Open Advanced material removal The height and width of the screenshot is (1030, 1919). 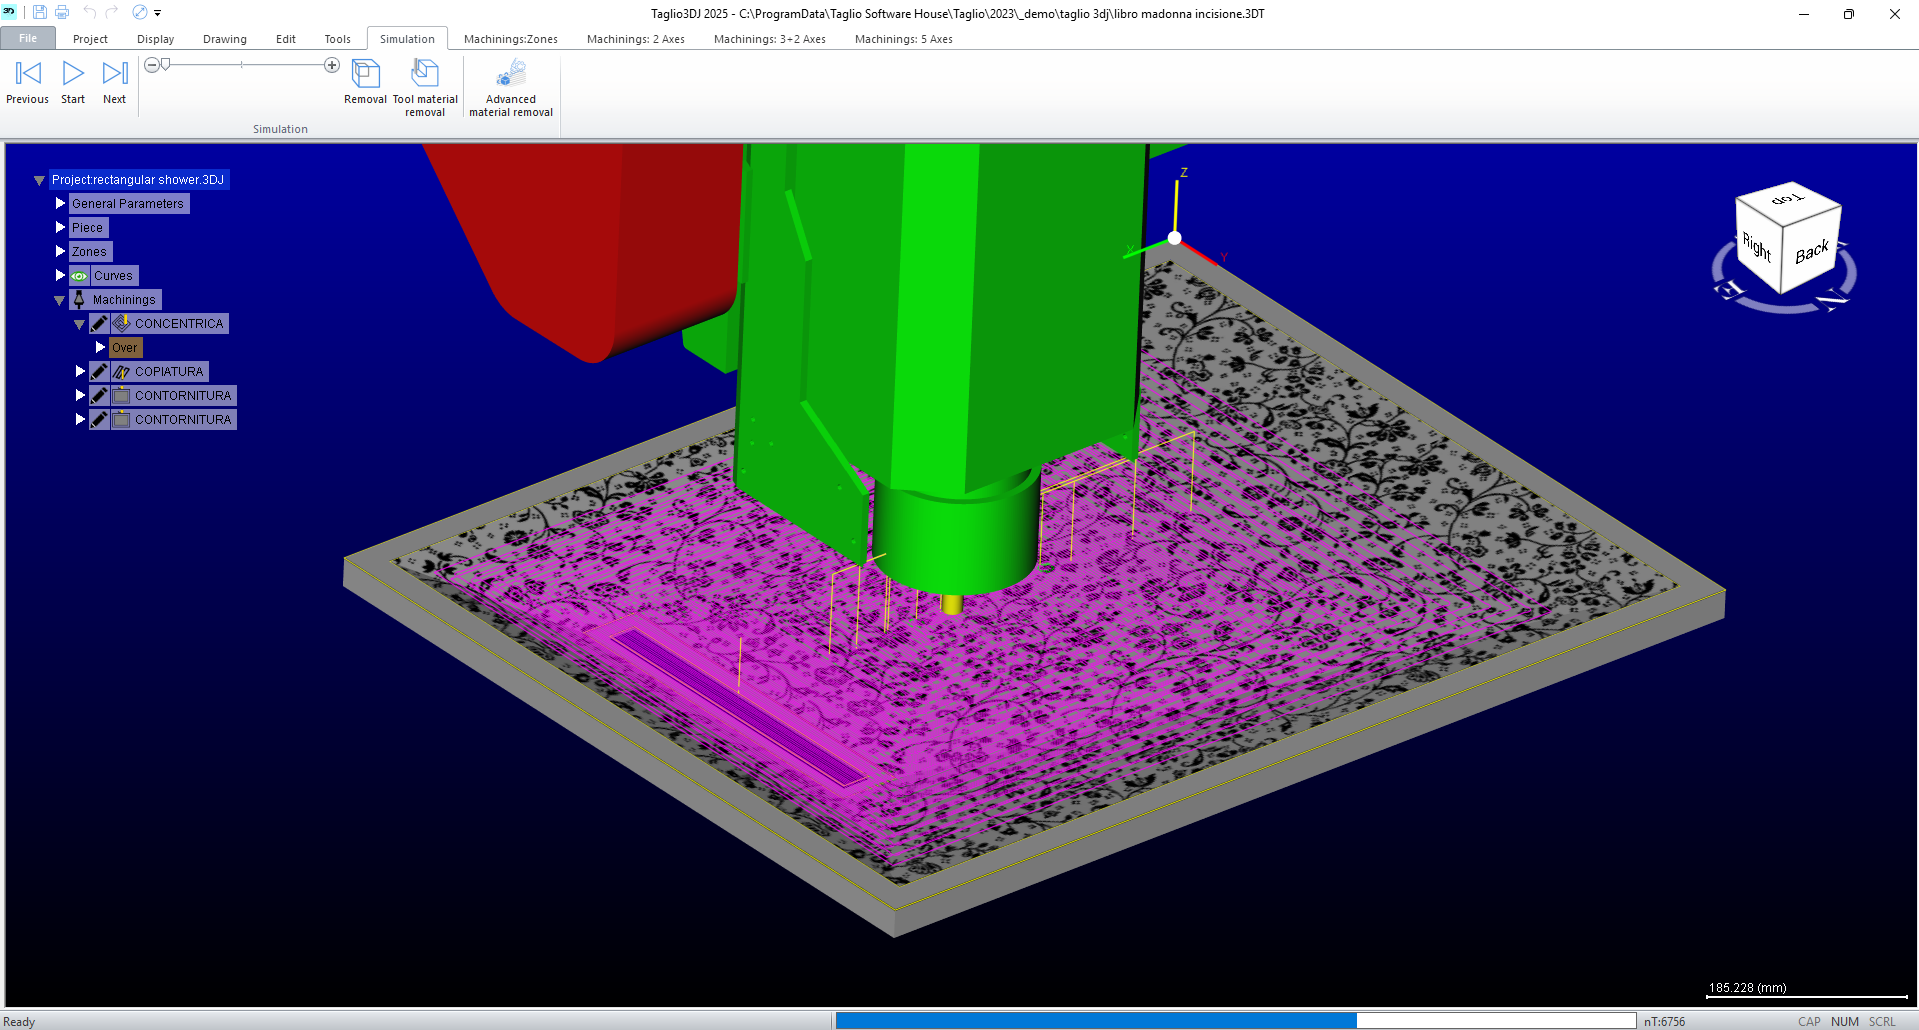(511, 74)
